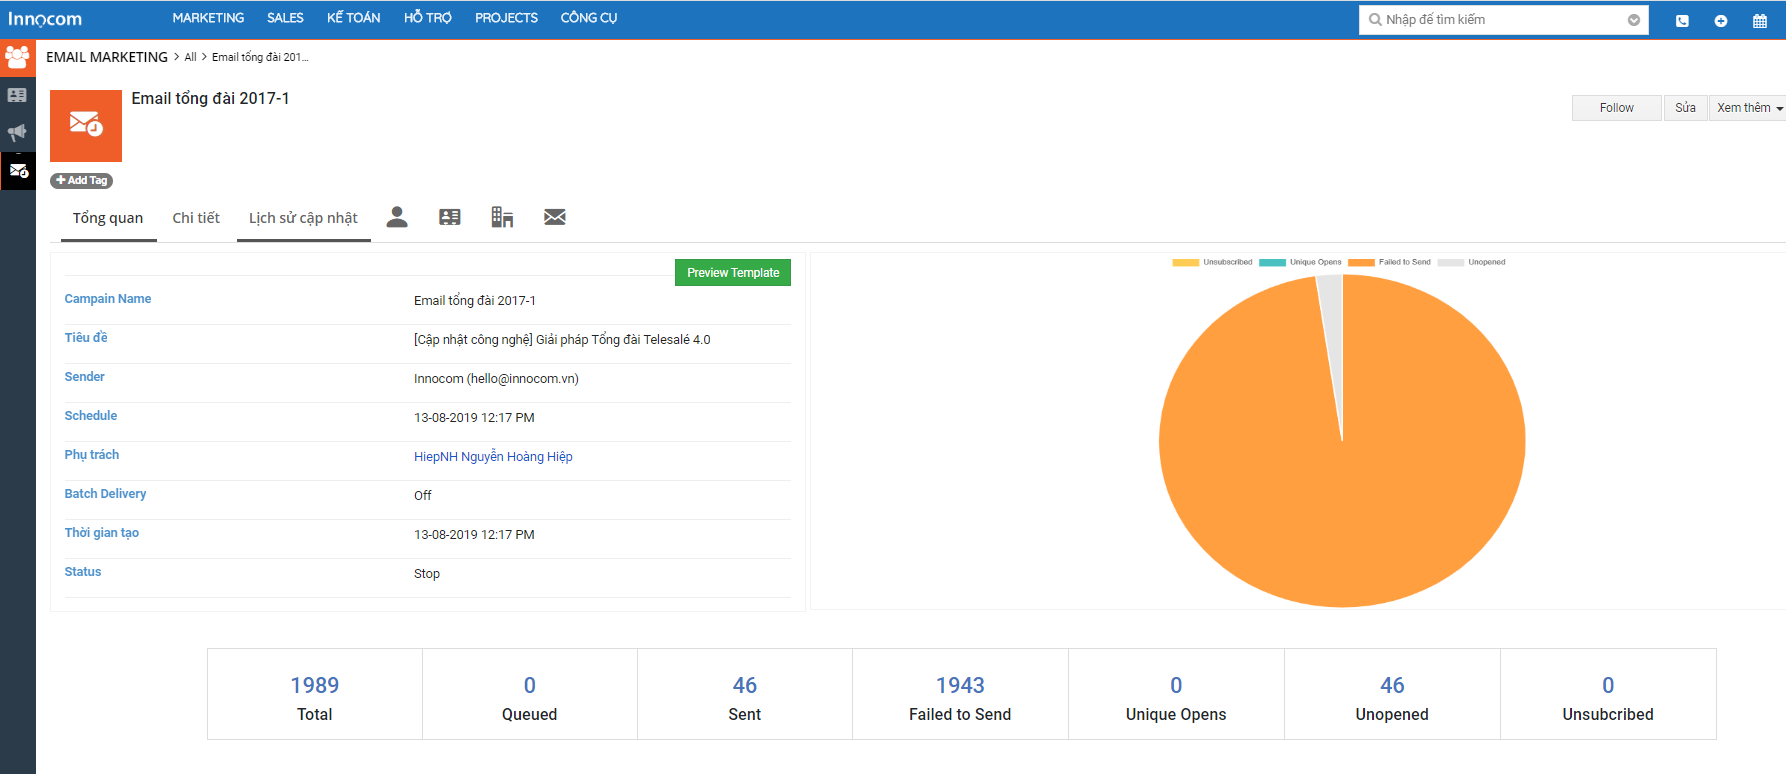Click the phone icon in top bar

tap(1682, 20)
